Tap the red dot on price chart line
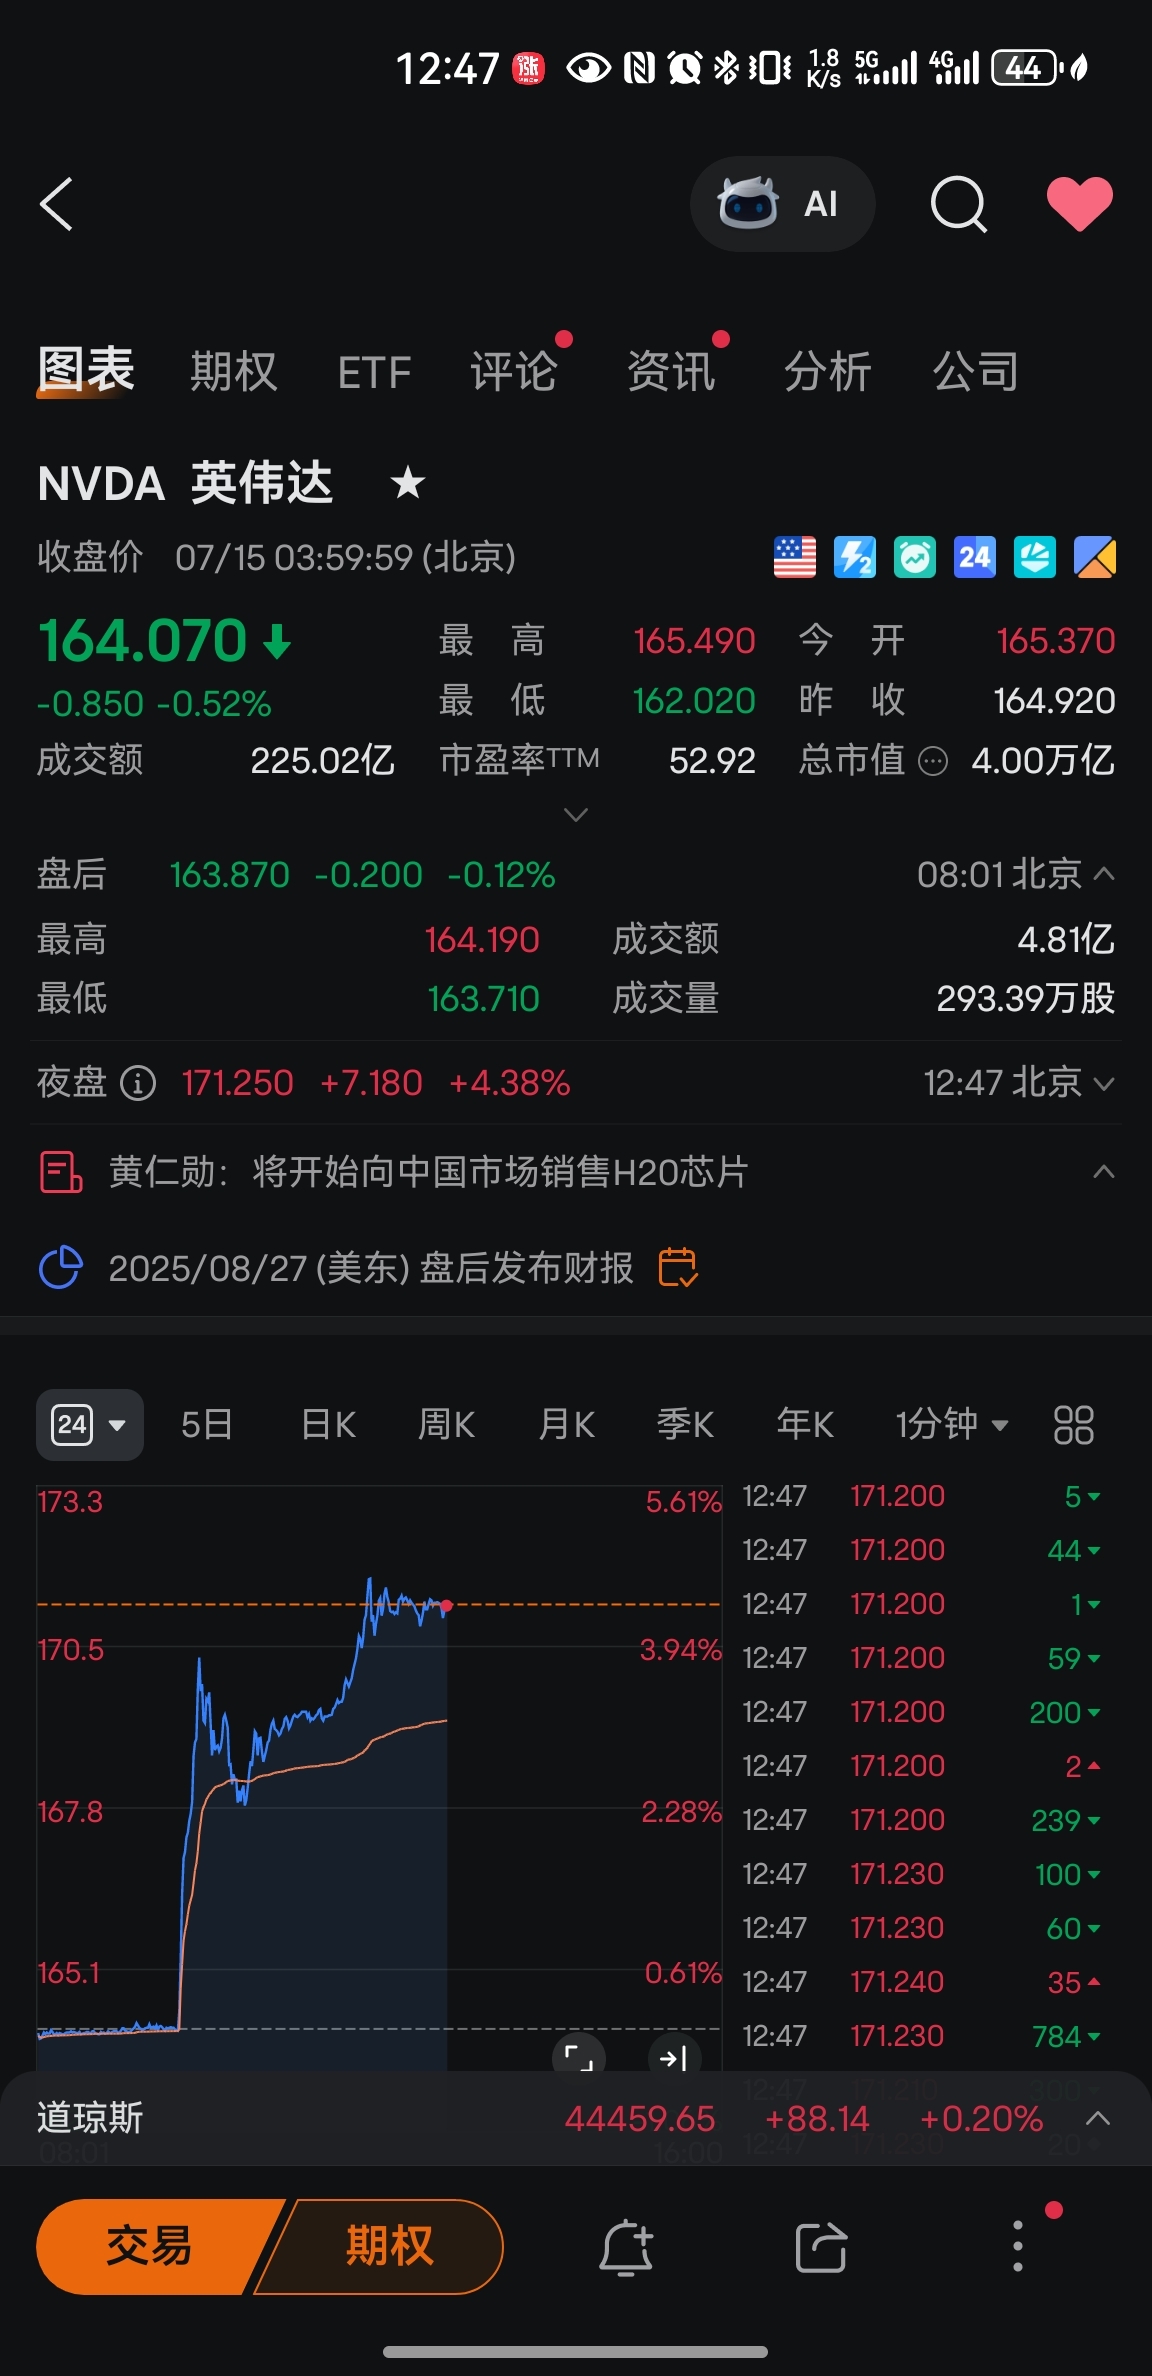This screenshot has width=1152, height=2376. [x=446, y=1606]
